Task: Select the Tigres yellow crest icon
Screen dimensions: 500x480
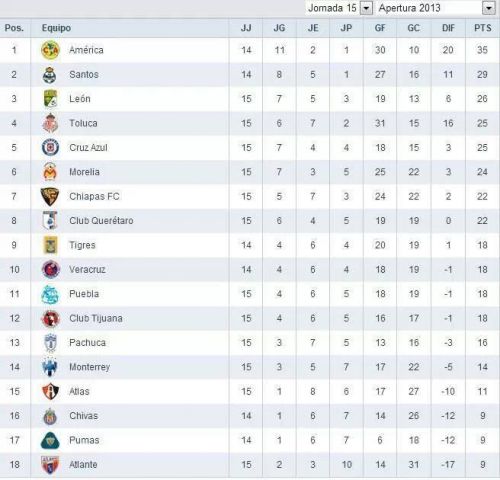Action: [x=51, y=245]
